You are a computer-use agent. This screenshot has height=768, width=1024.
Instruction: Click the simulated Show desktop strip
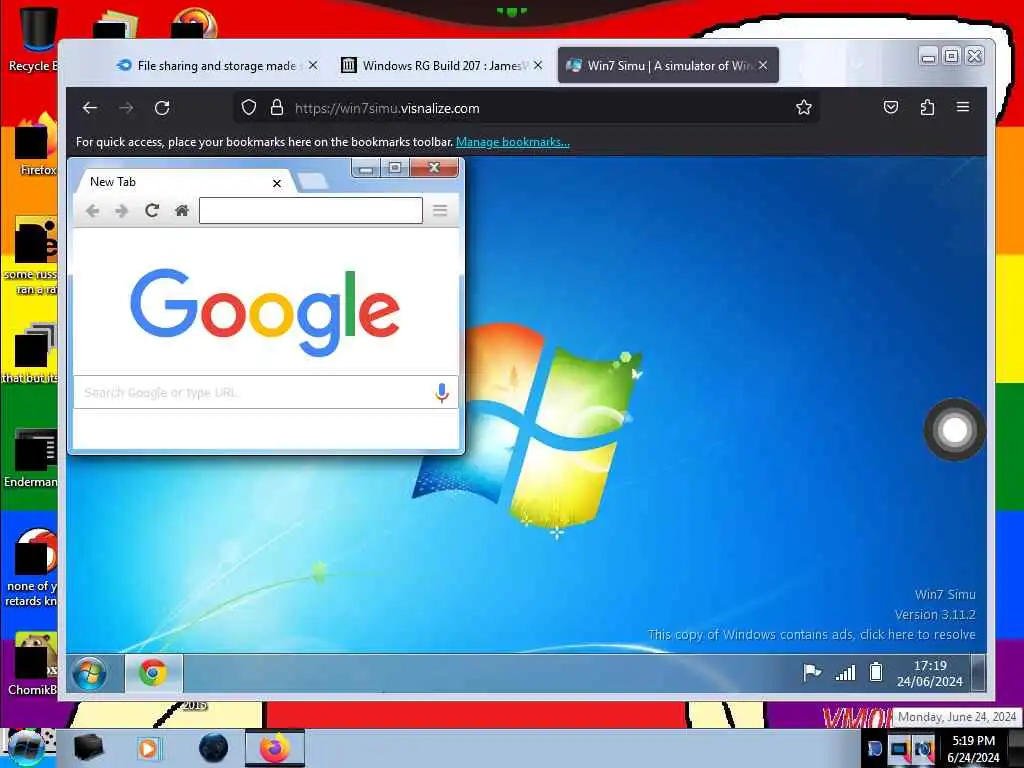point(978,673)
